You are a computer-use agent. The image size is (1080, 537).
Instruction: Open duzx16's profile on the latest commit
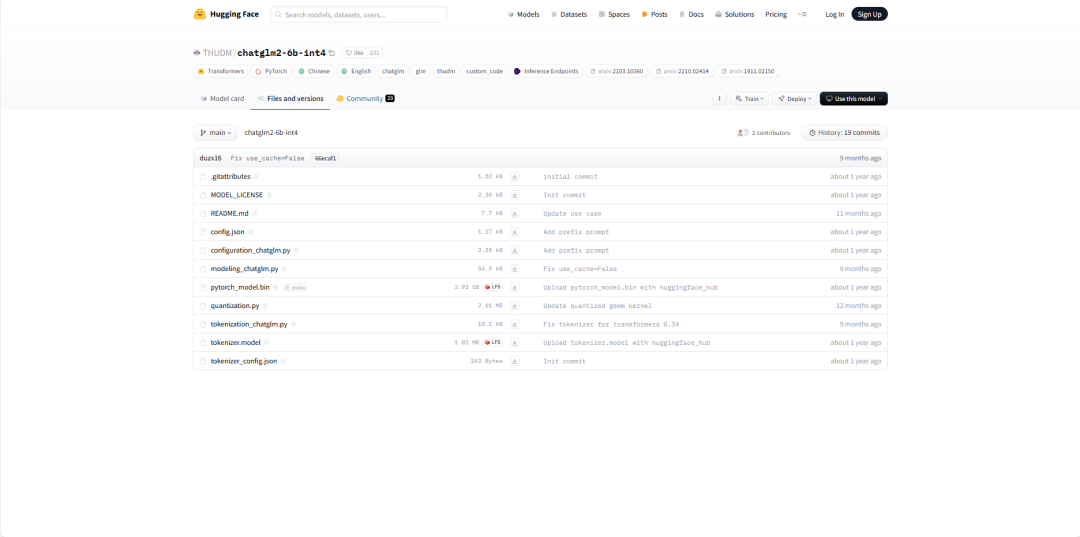tap(211, 158)
